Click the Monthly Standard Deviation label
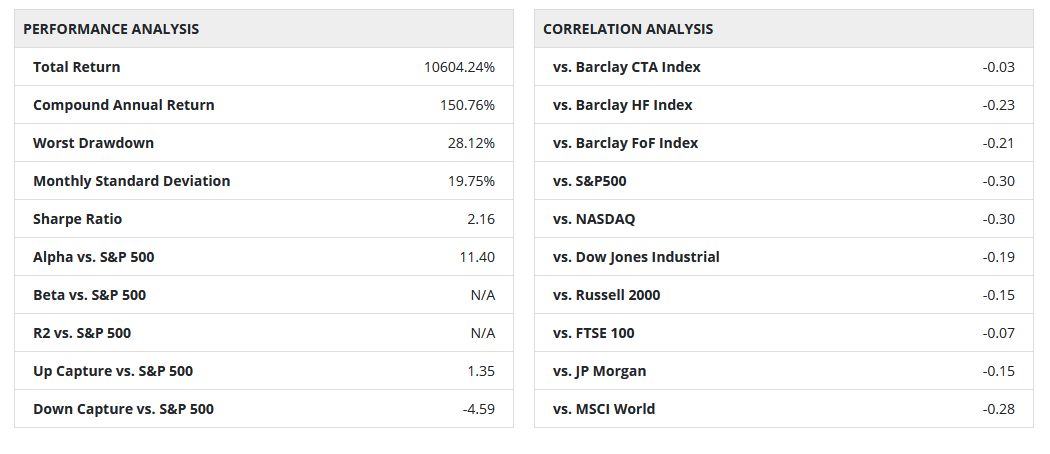This screenshot has height=454, width=1050. pyautogui.click(x=132, y=181)
